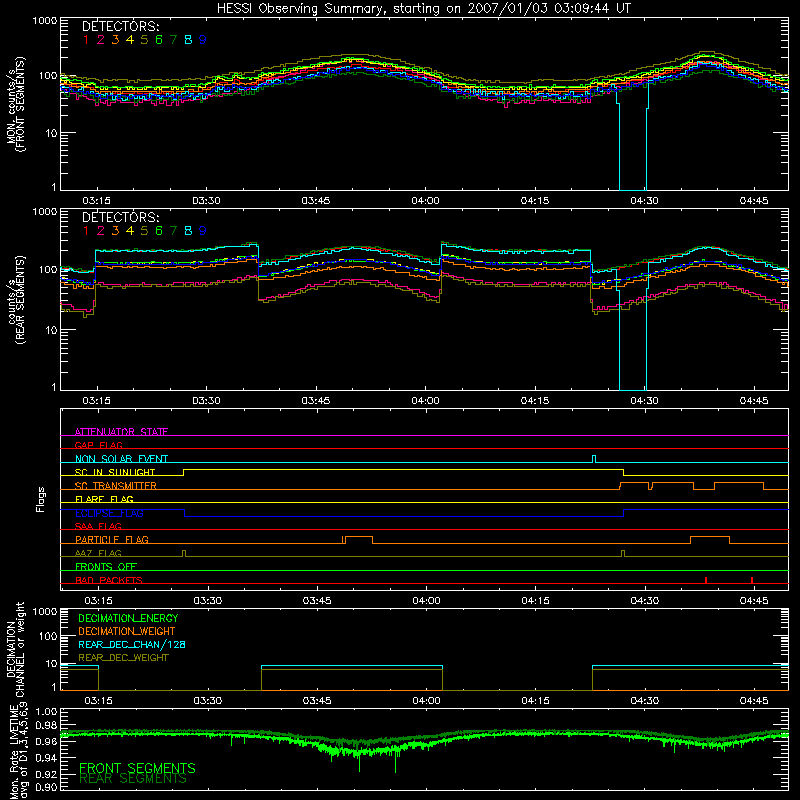Click the 0.92 value on the livetime axis
Image resolution: width=800 pixels, height=800 pixels.
coord(46,774)
